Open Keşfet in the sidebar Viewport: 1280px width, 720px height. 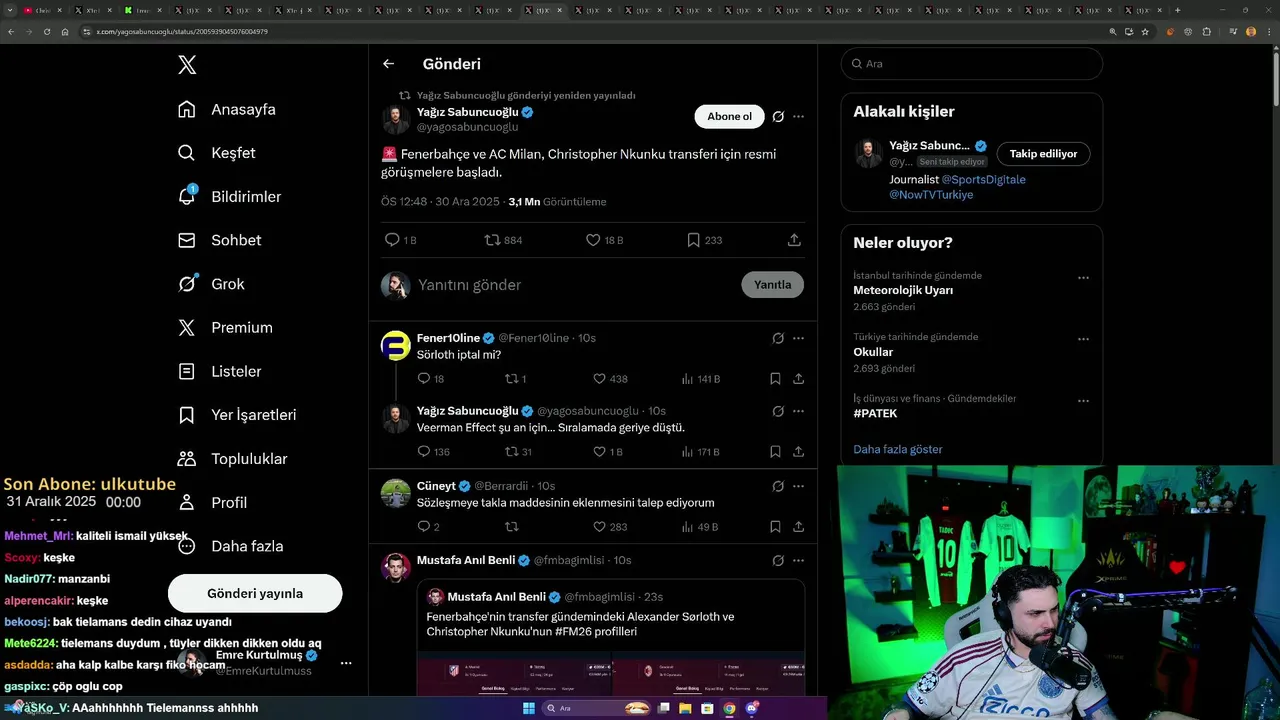(x=217, y=153)
